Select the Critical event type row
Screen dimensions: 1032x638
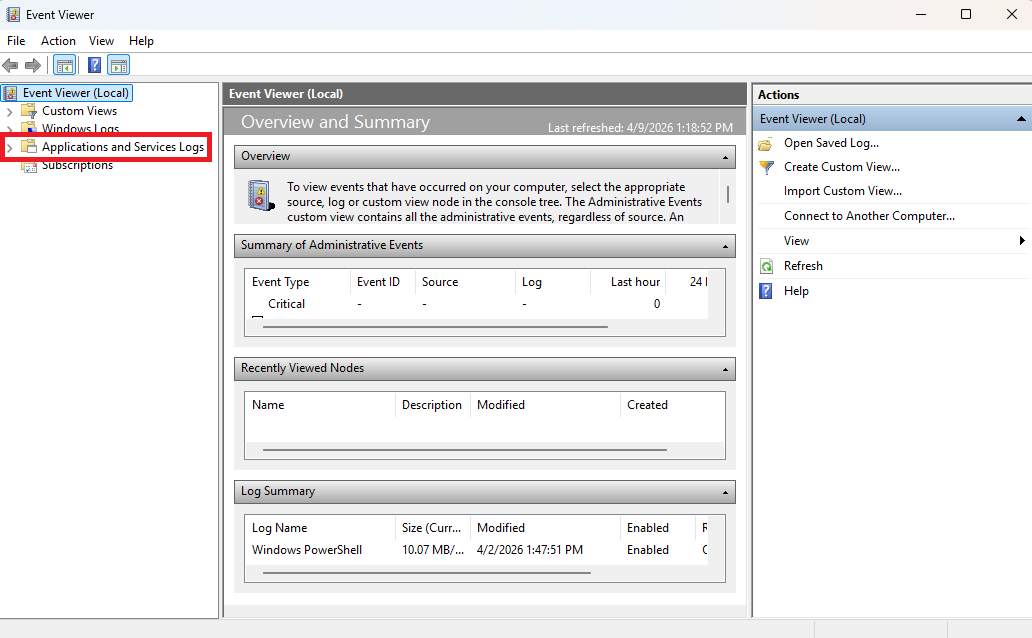tap(477, 304)
